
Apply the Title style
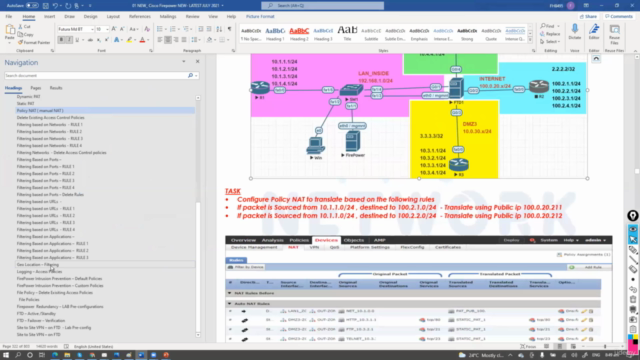click(347, 34)
